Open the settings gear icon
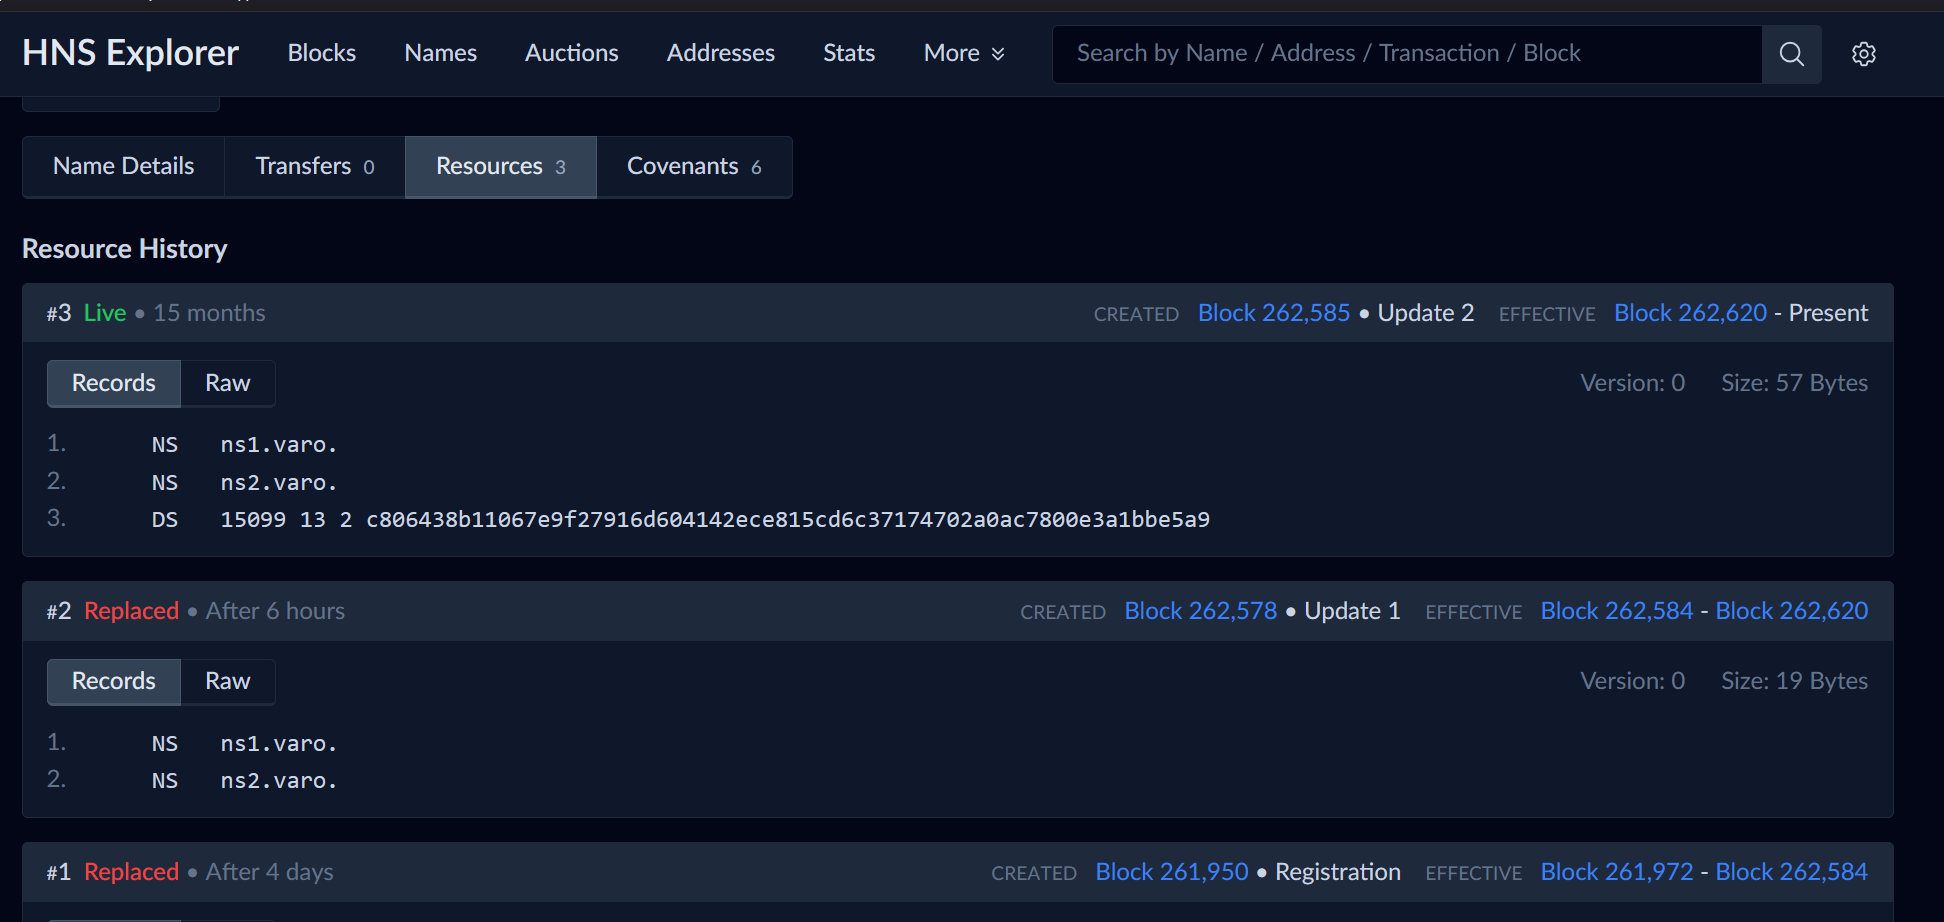The width and height of the screenshot is (1944, 922). (x=1863, y=54)
